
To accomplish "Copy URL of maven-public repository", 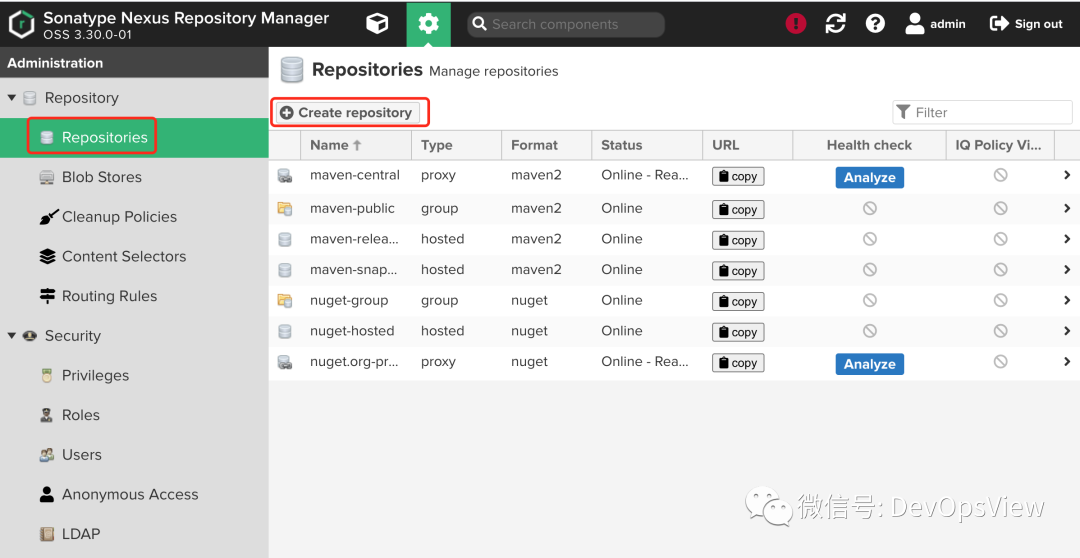I will [x=738, y=209].
